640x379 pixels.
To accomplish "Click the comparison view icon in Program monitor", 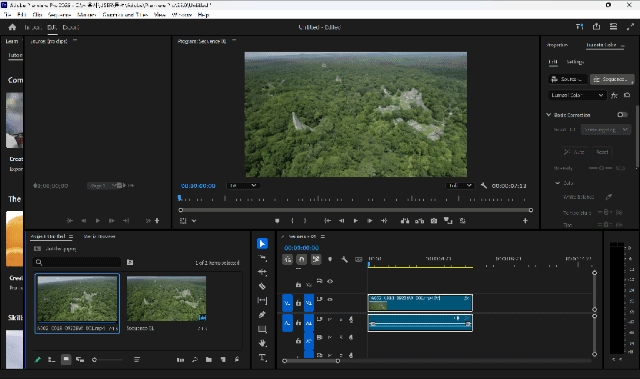I will [x=448, y=221].
